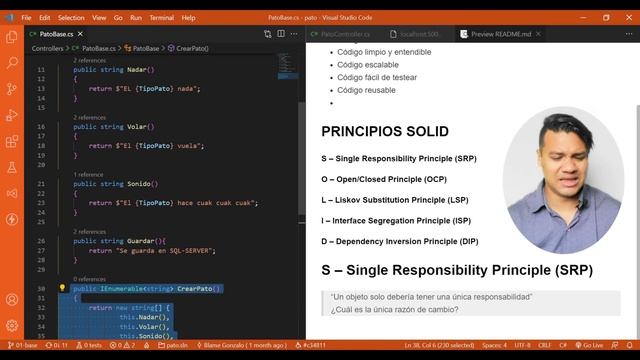Open the lightning bolt activity bar icon
640x360 pixels.
12,219
